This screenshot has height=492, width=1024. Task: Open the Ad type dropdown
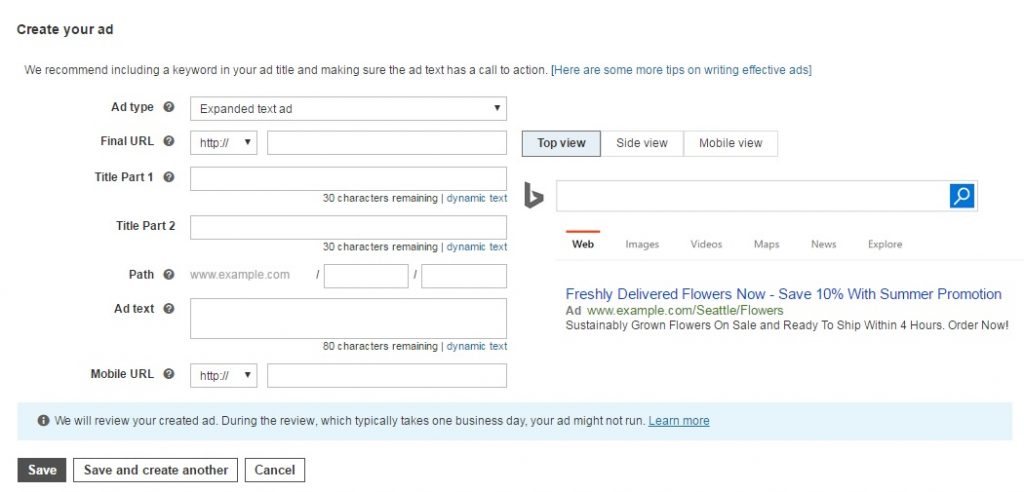pos(348,108)
